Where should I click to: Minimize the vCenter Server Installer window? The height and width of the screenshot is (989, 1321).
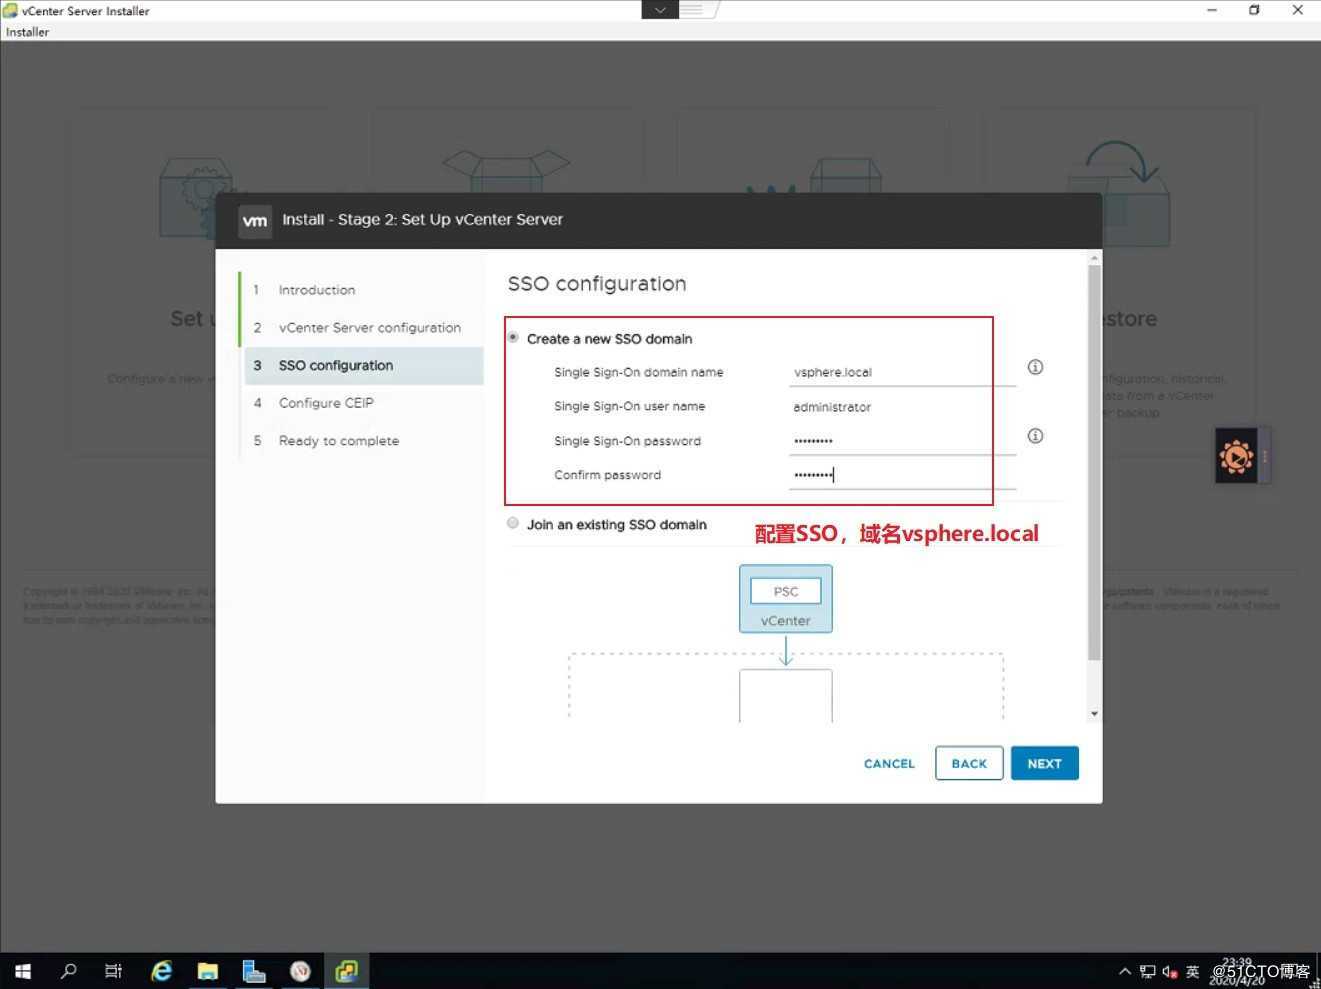click(x=1212, y=10)
